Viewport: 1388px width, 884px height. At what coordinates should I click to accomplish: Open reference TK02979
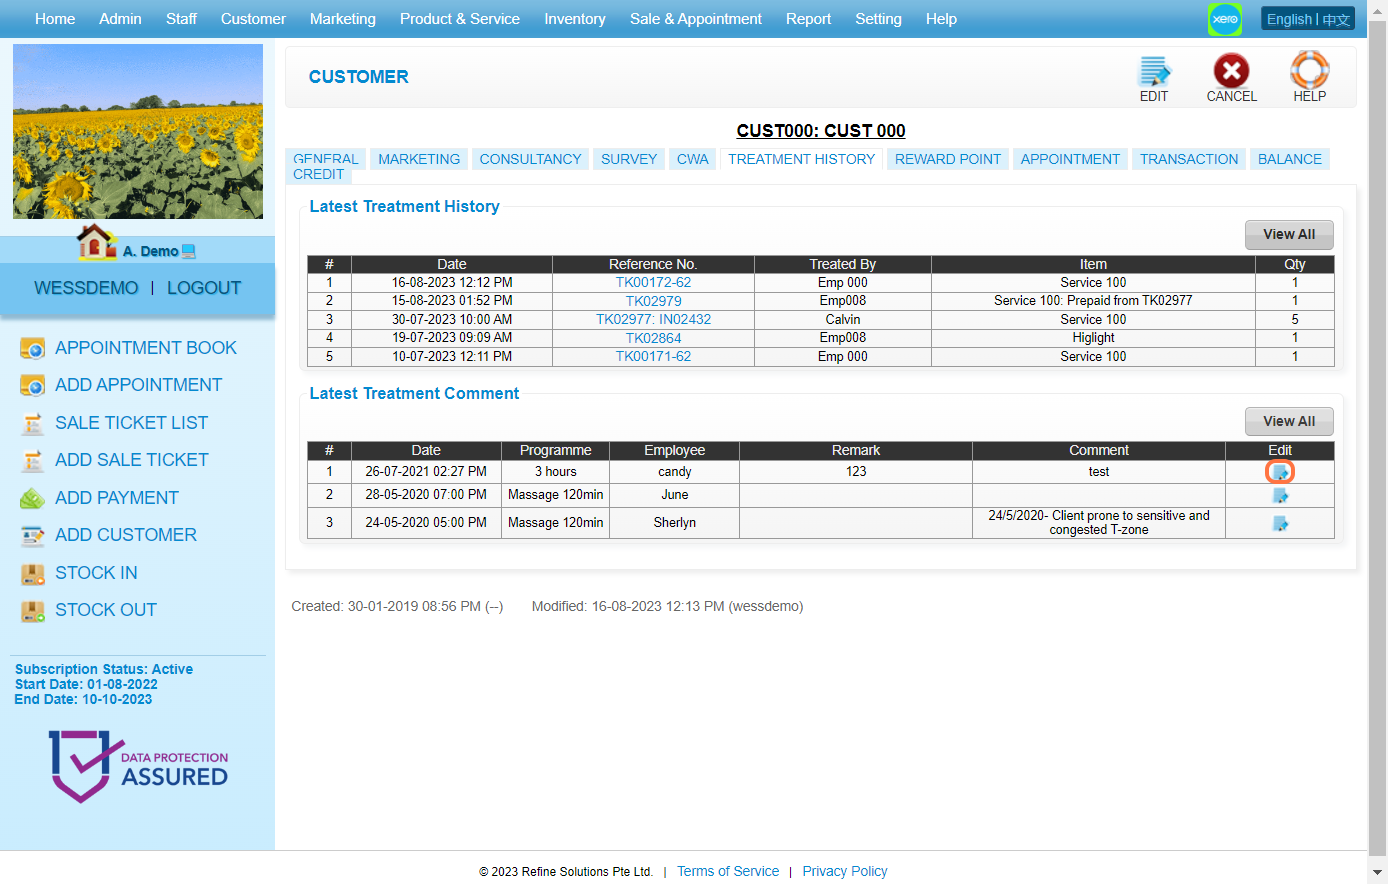pyautogui.click(x=653, y=301)
